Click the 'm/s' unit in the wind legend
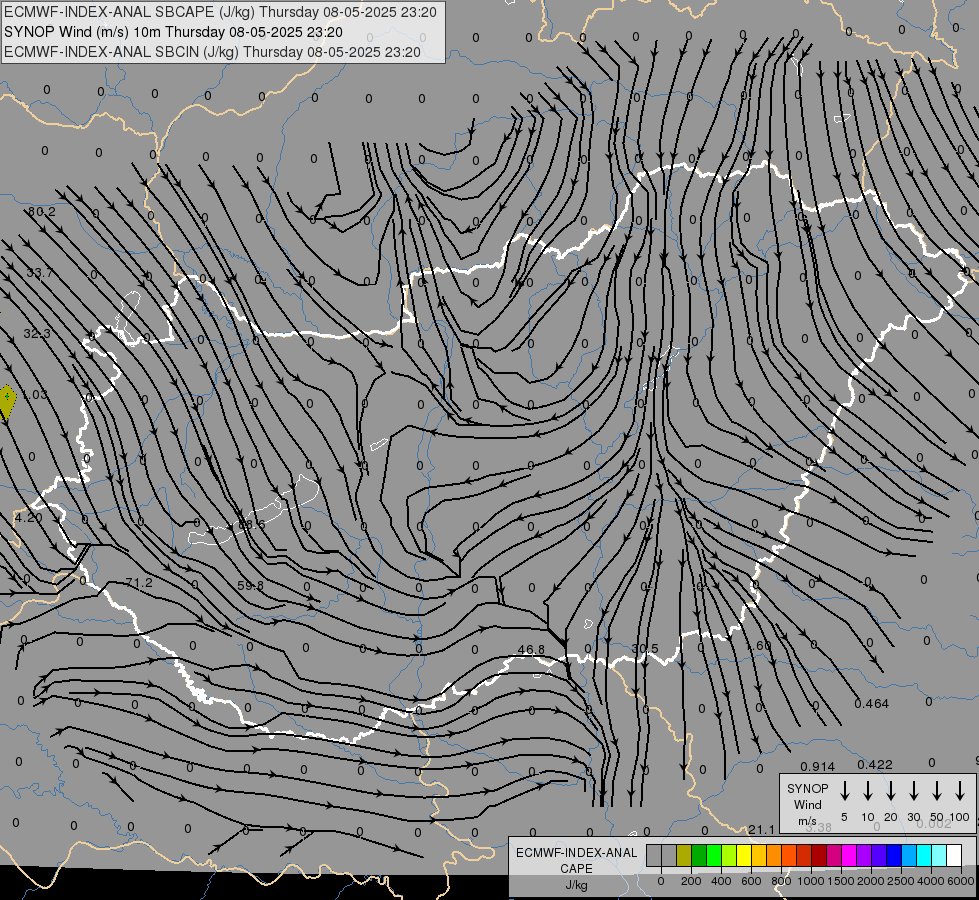979x900 pixels. (x=807, y=821)
